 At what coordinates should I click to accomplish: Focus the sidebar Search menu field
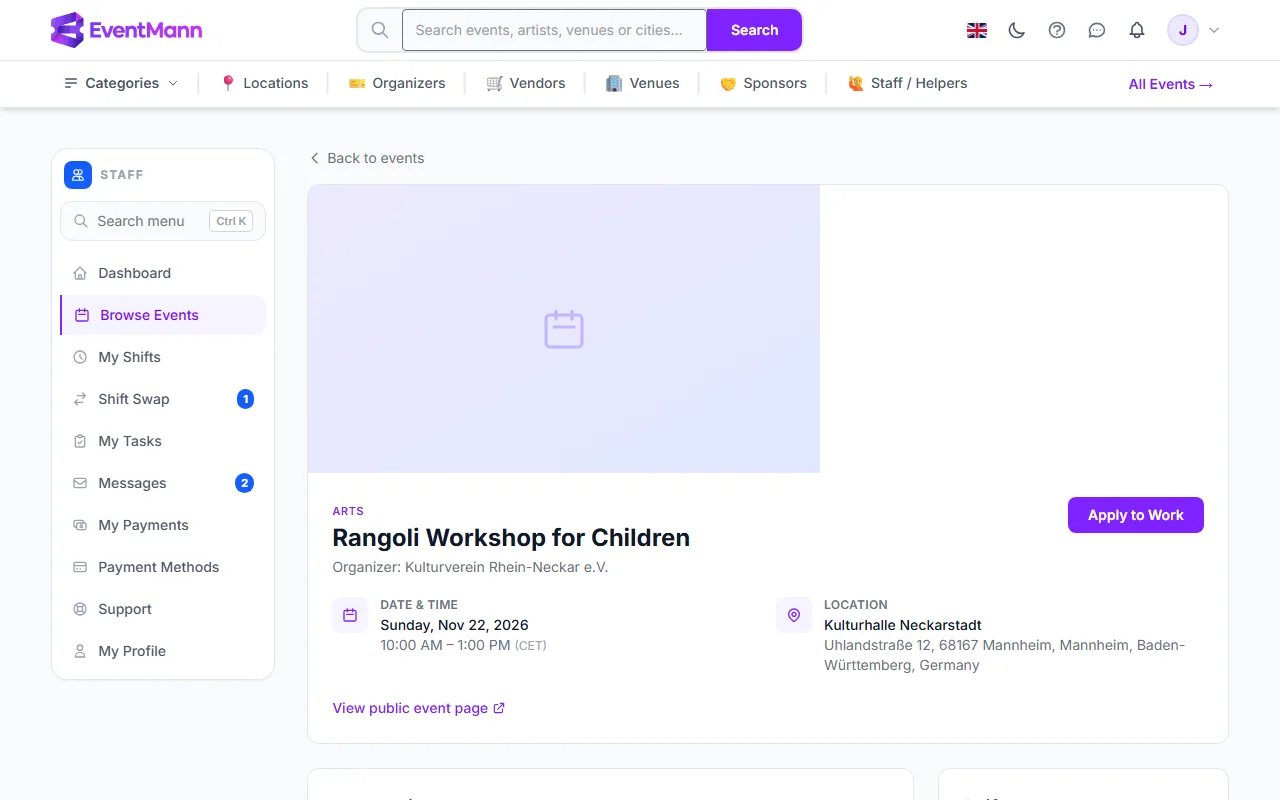pyautogui.click(x=163, y=221)
